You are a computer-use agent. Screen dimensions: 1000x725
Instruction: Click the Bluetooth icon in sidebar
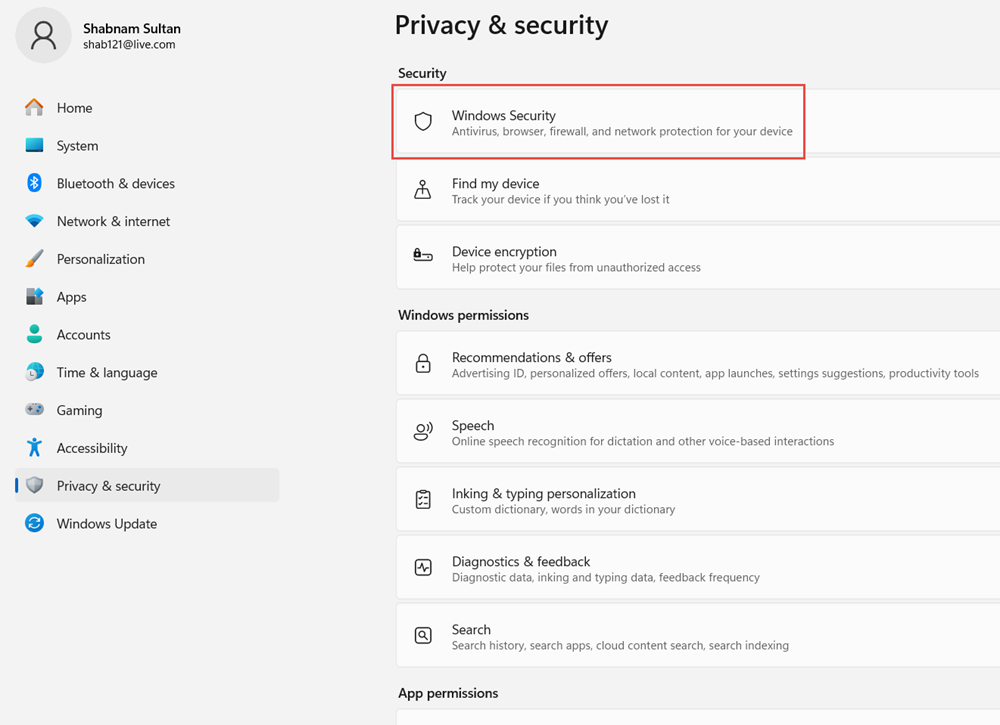tap(34, 183)
